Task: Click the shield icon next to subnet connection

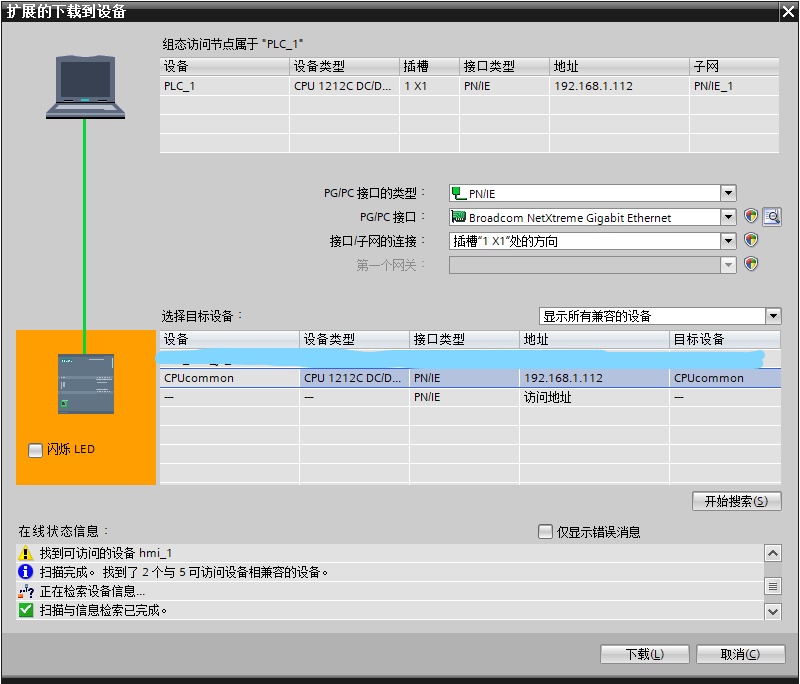Action: point(751,241)
